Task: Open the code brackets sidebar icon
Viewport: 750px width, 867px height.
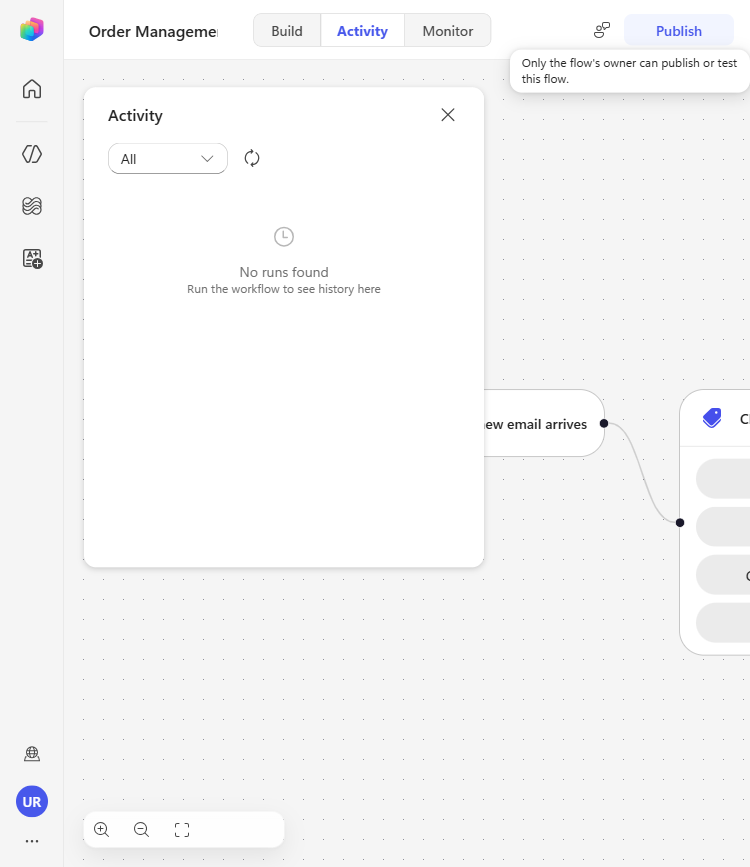Action: [x=32, y=154]
